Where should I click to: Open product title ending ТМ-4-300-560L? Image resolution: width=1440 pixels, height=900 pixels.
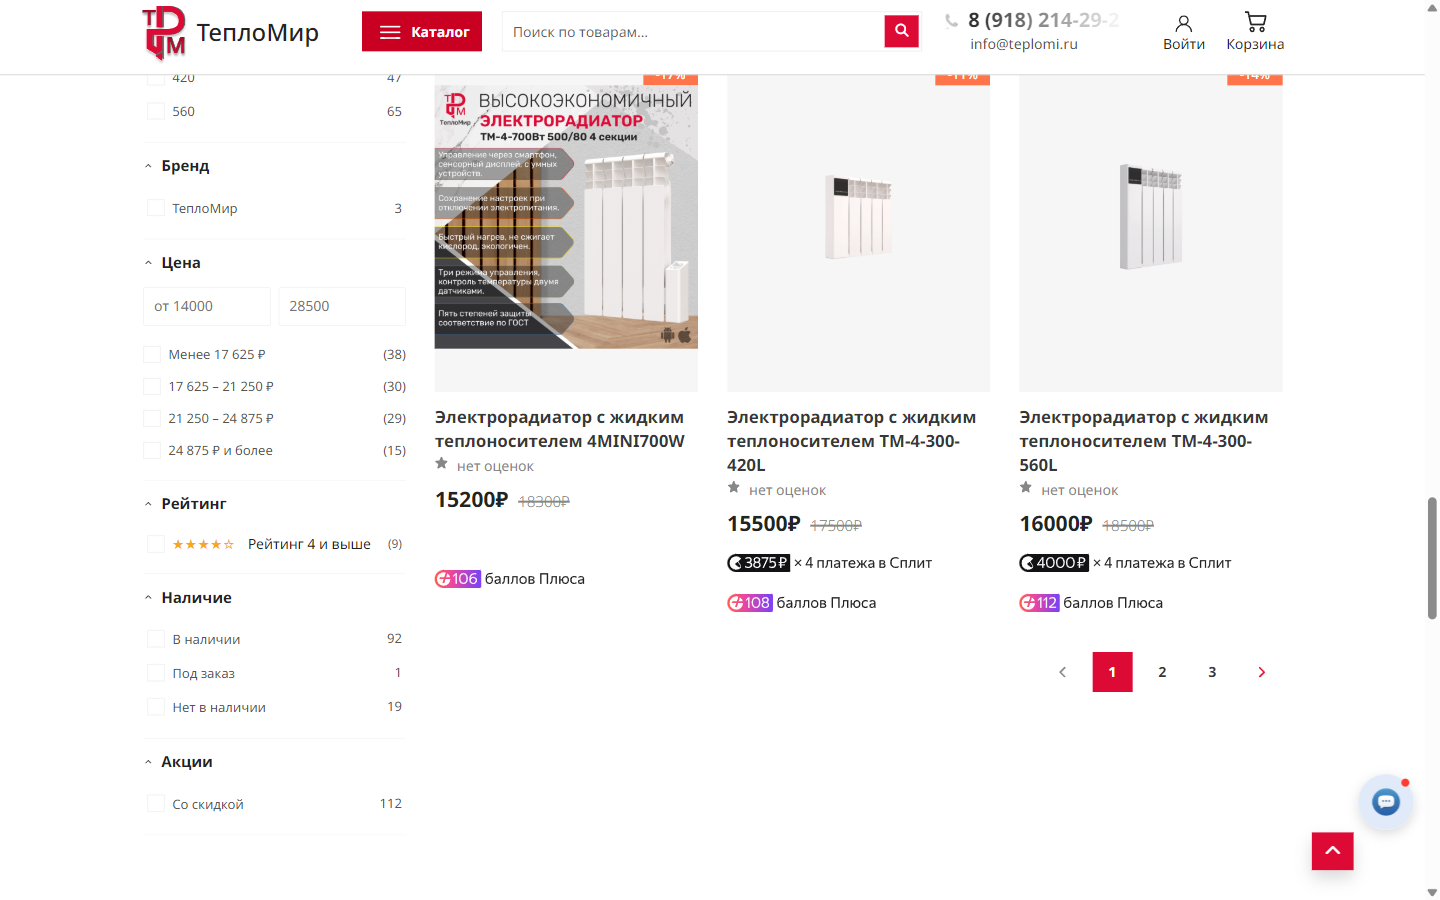pos(1144,441)
